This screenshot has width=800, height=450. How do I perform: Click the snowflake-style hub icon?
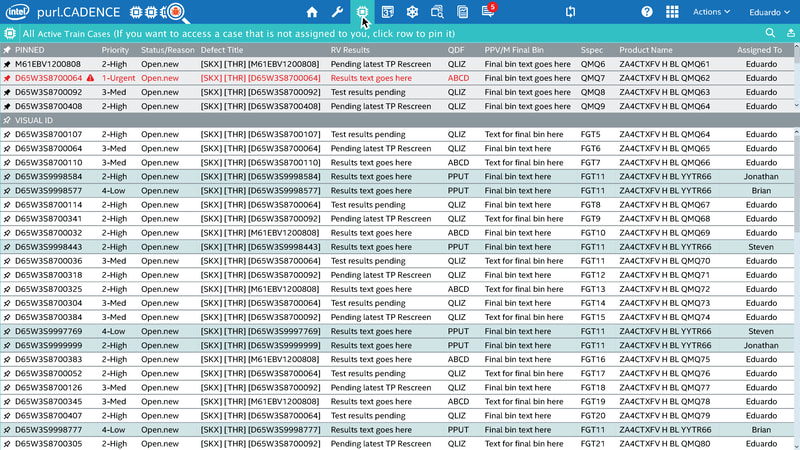tap(412, 12)
